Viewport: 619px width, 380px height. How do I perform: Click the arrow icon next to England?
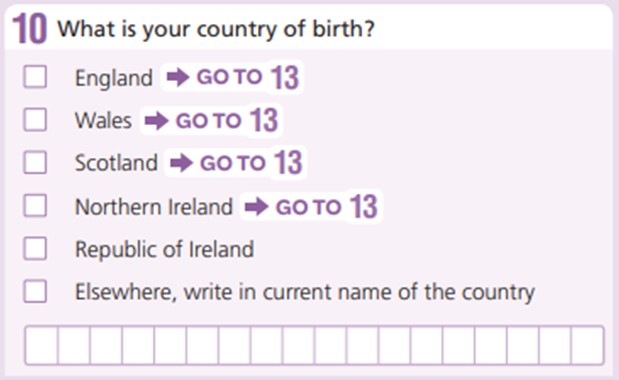click(178, 77)
